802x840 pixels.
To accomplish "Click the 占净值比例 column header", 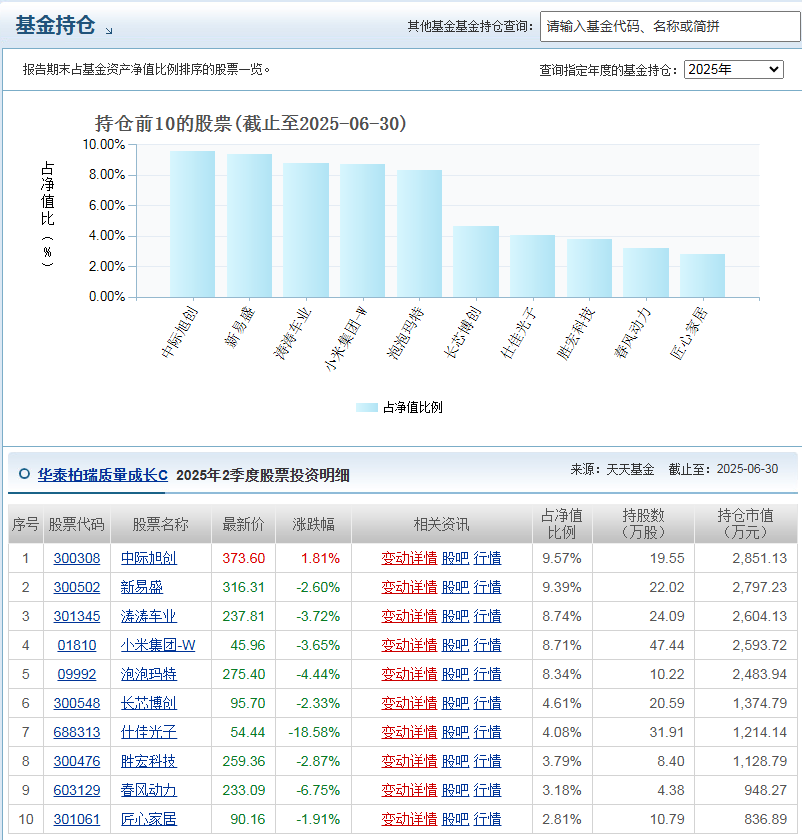I will pos(561,523).
